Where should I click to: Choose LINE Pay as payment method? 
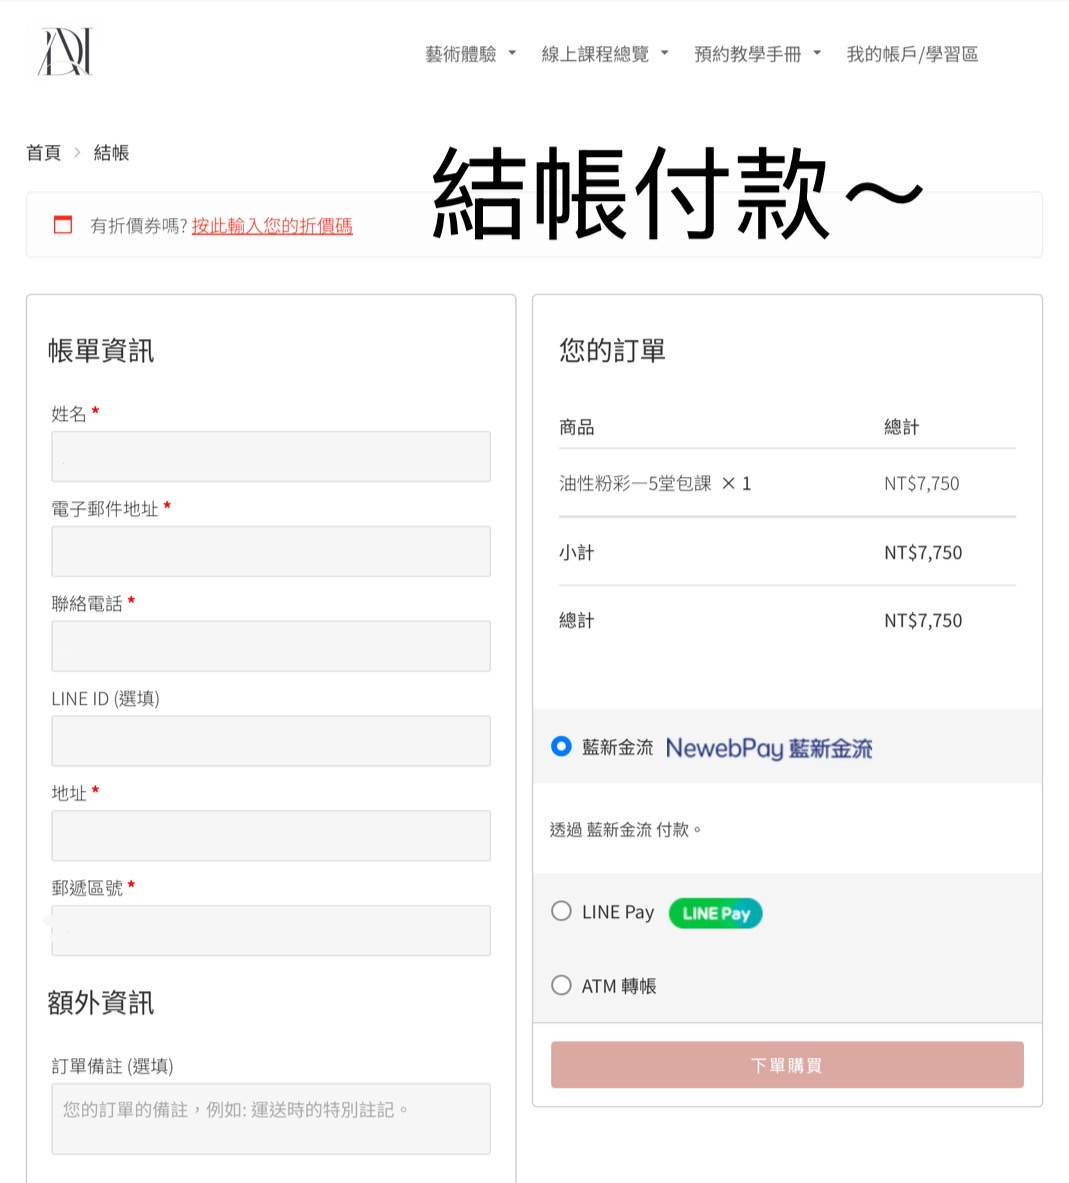561,911
